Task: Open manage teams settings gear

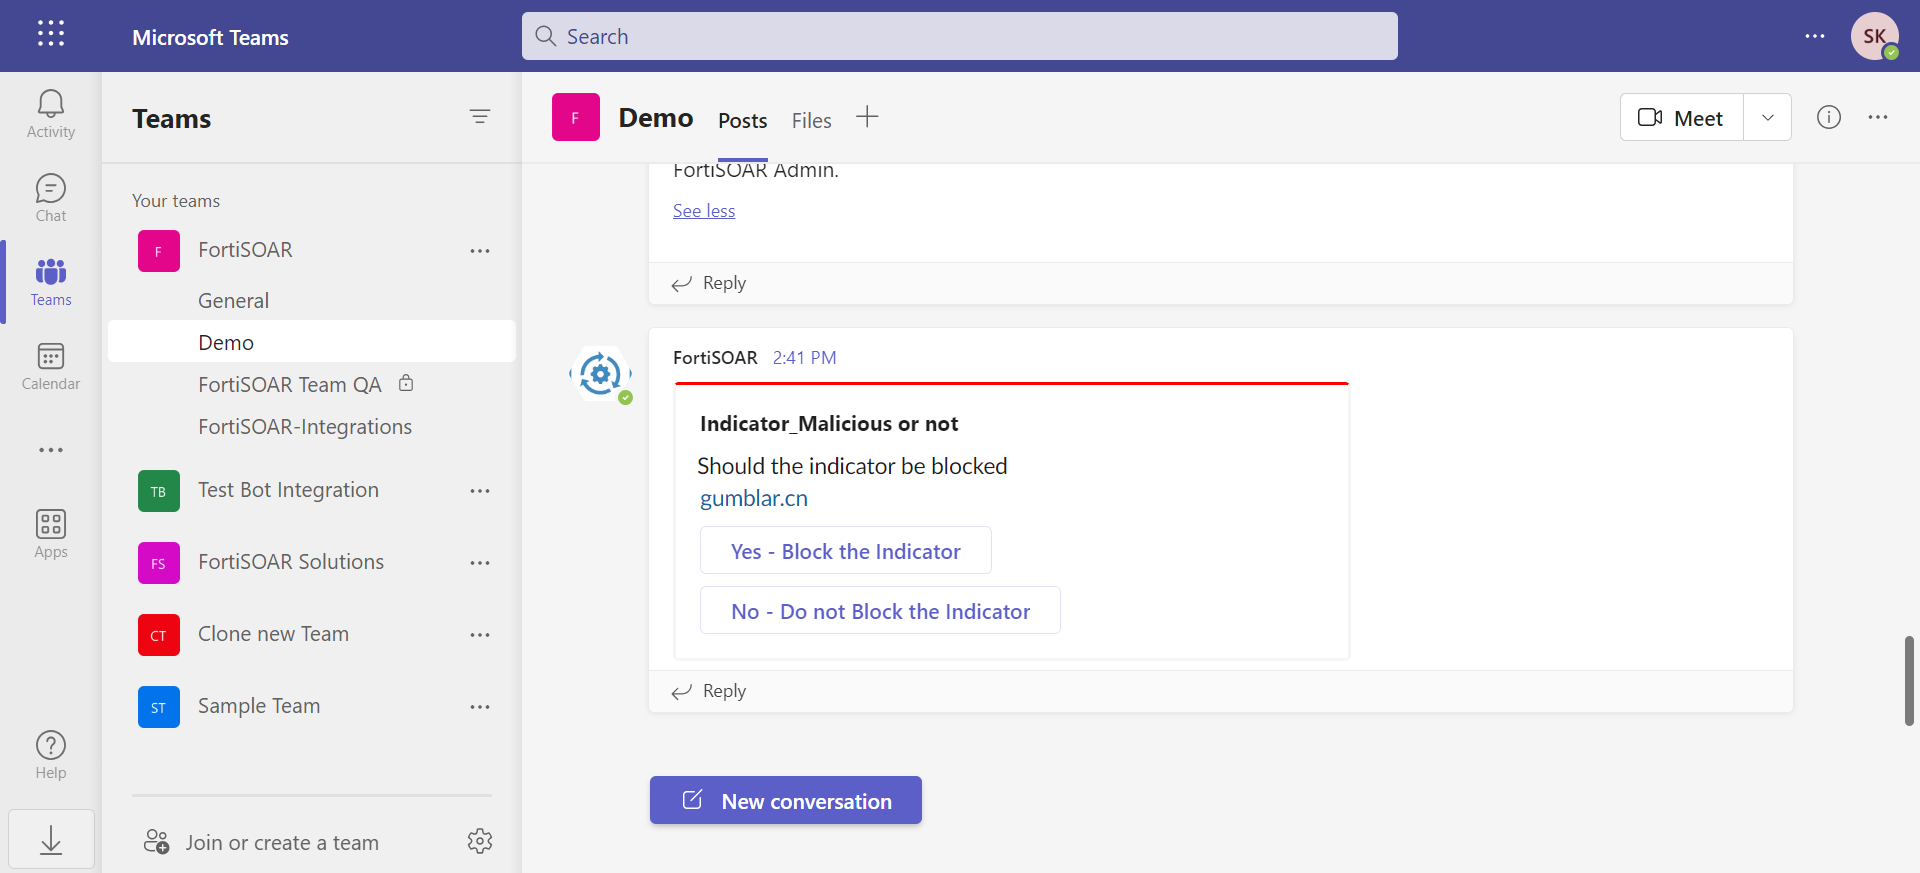Action: pos(480,842)
